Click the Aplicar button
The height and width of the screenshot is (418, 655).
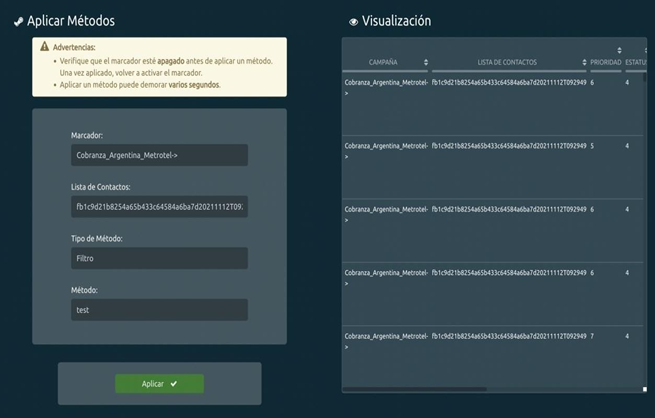[x=159, y=384]
